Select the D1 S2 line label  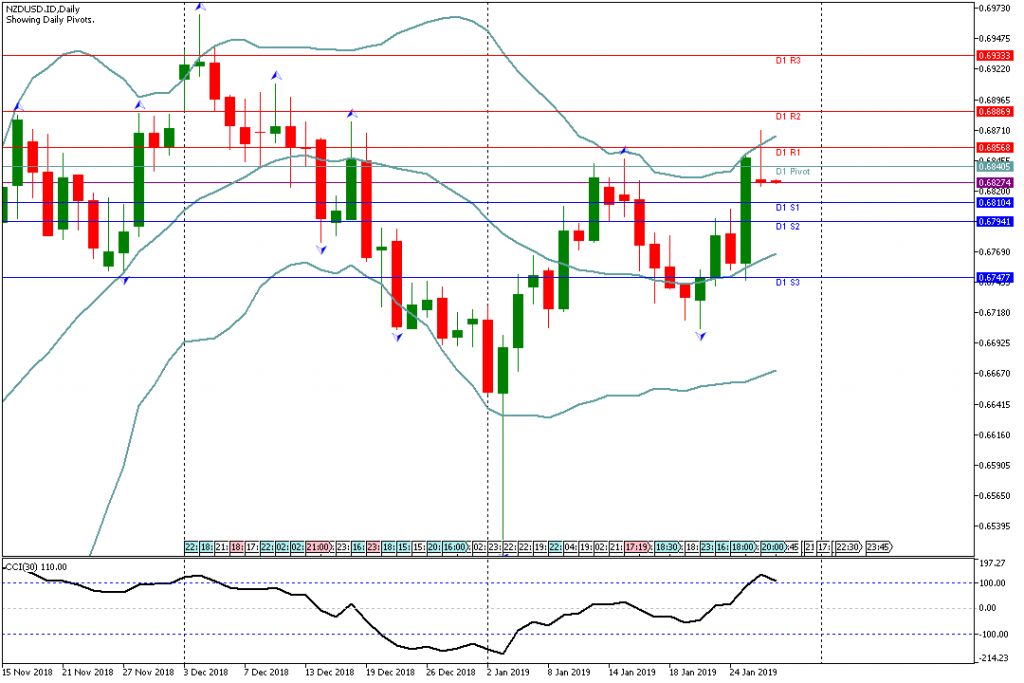tap(788, 227)
